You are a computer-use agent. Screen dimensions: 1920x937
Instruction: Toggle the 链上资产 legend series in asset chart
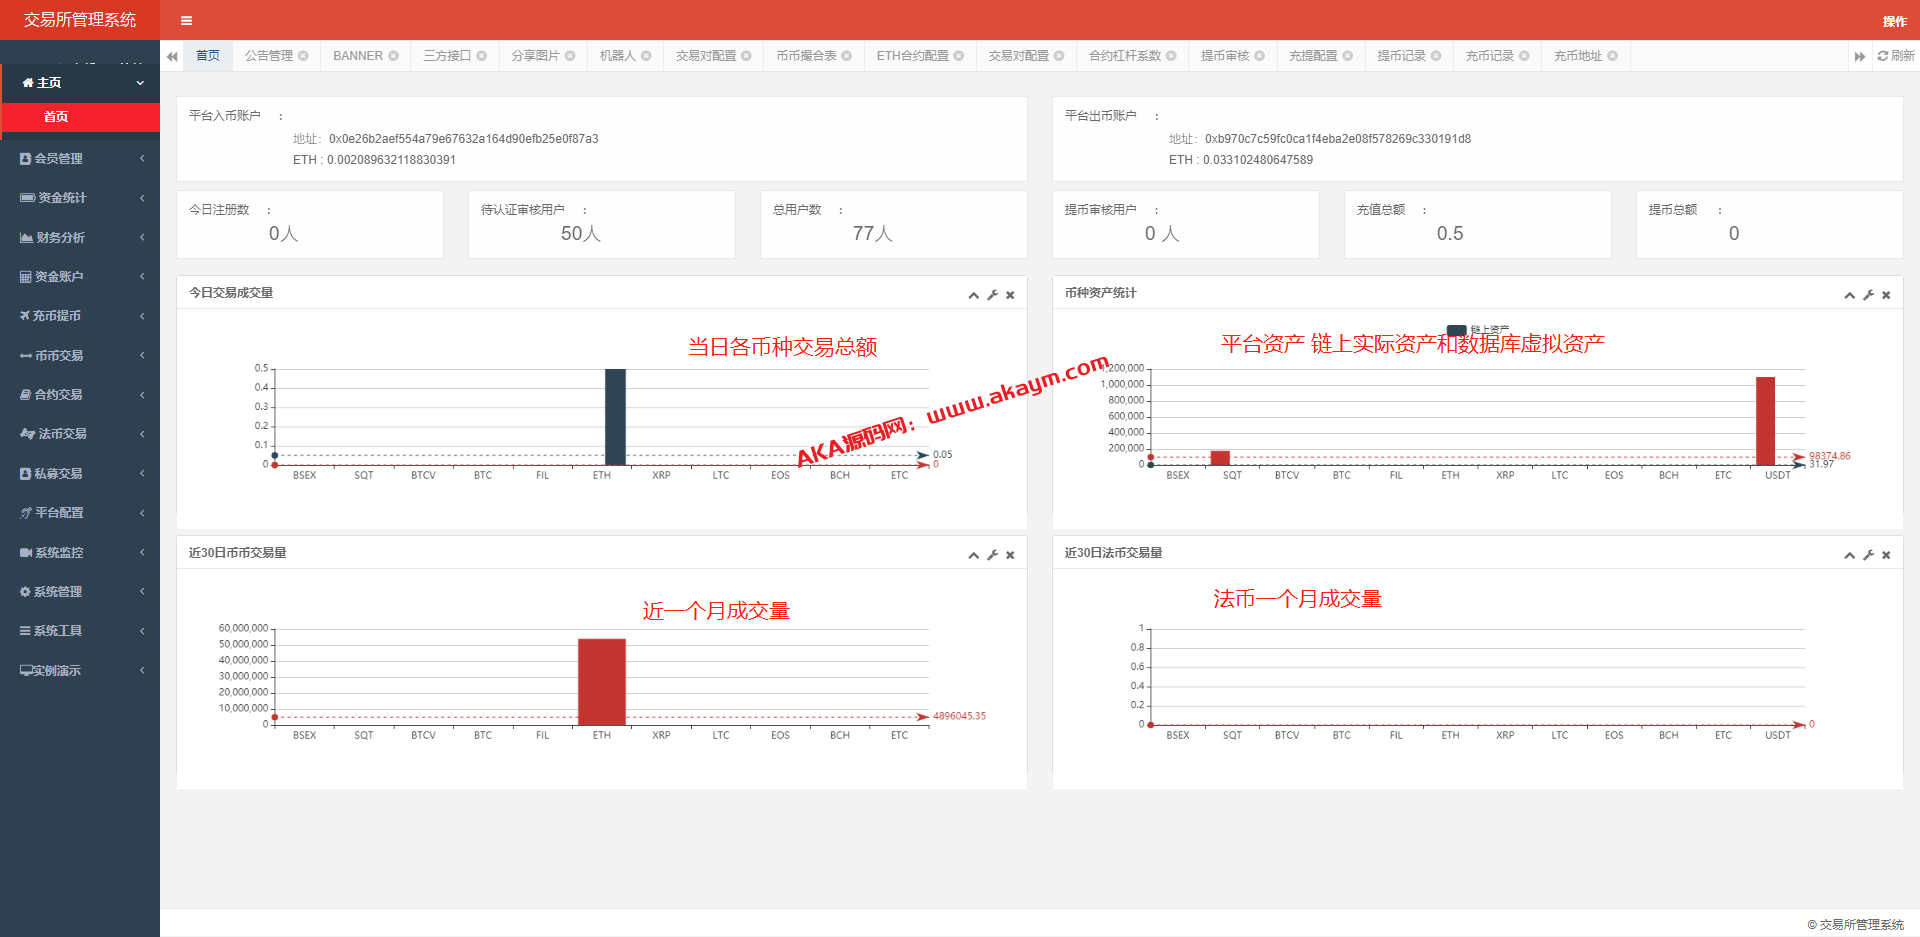pyautogui.click(x=1457, y=330)
